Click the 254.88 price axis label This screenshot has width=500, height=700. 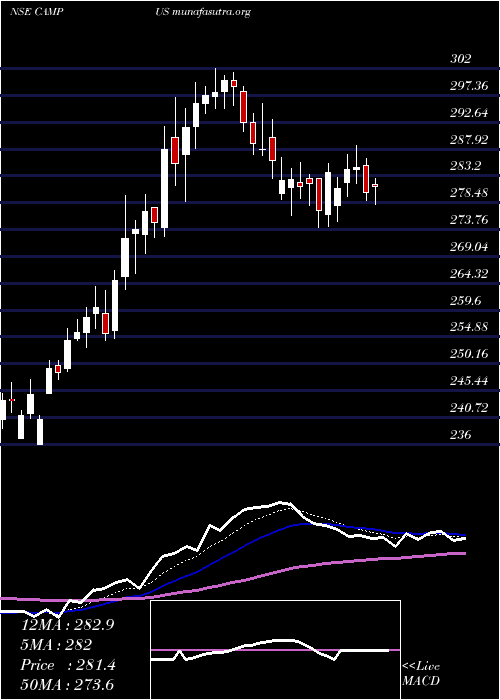(469, 327)
